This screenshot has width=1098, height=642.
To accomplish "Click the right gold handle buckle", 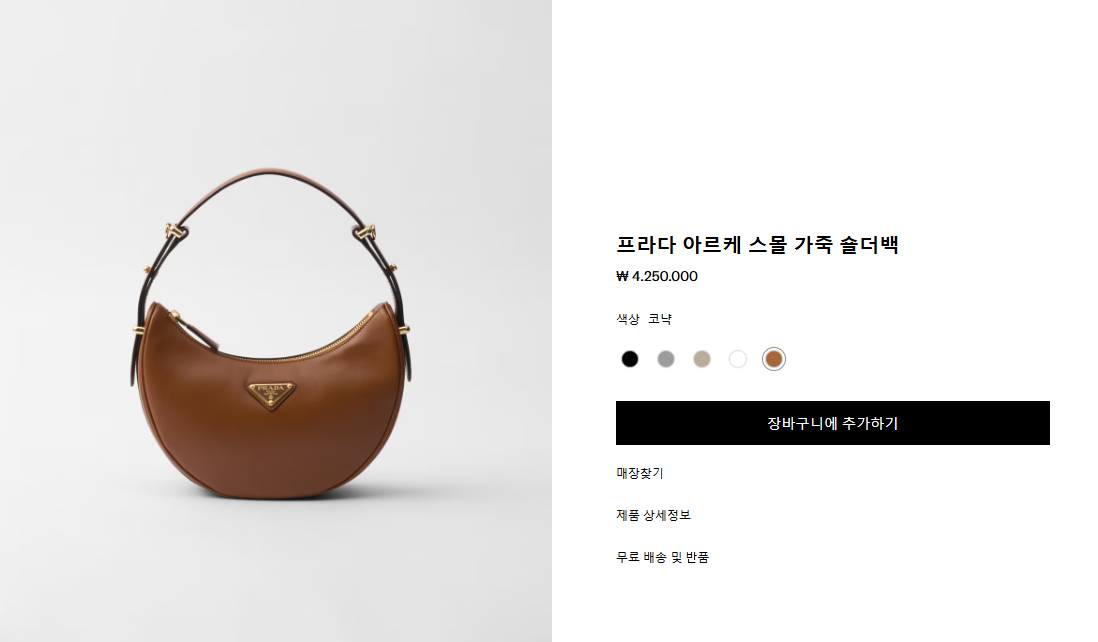I will click(365, 231).
